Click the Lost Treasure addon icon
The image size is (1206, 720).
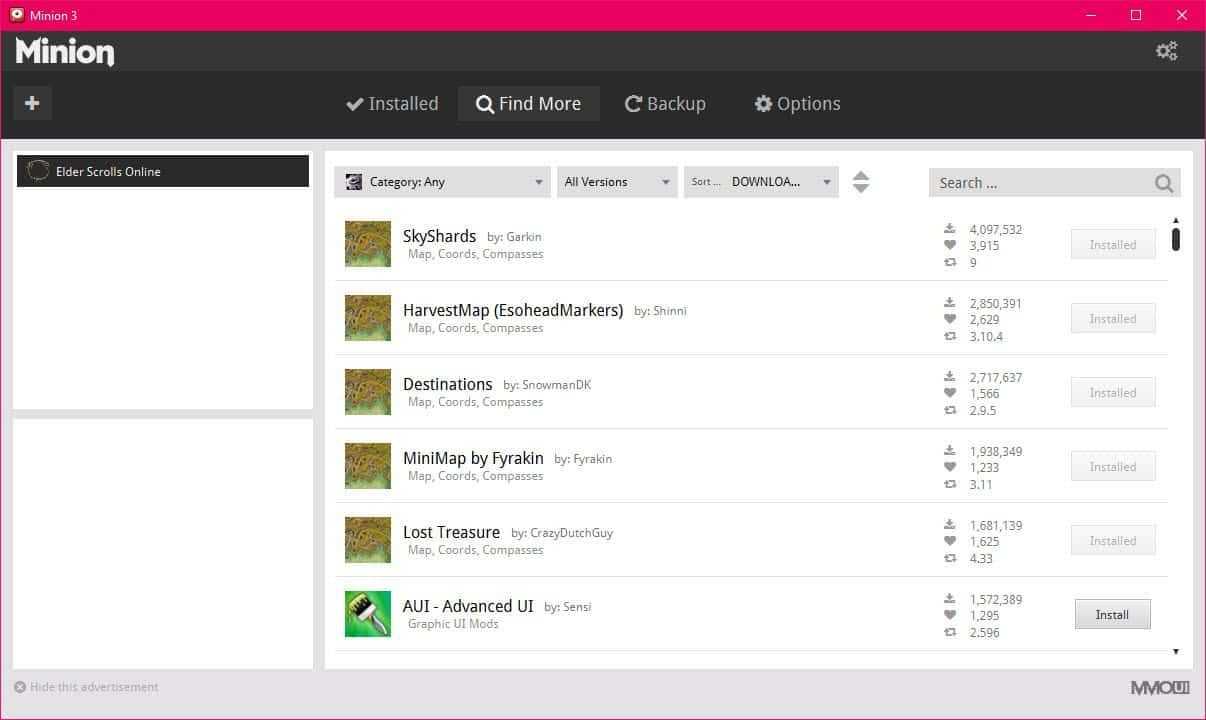[367, 540]
